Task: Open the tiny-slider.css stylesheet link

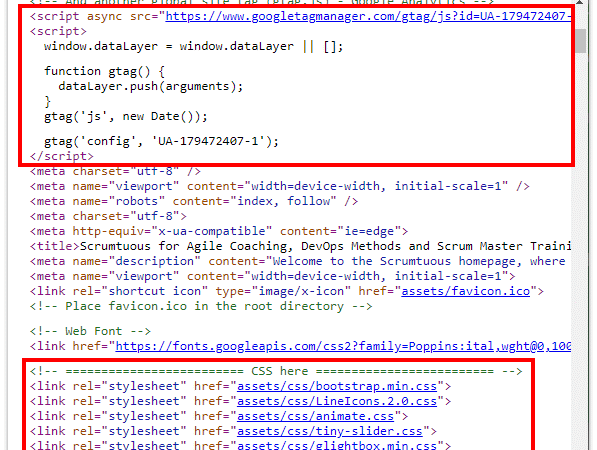Action: (x=330, y=431)
